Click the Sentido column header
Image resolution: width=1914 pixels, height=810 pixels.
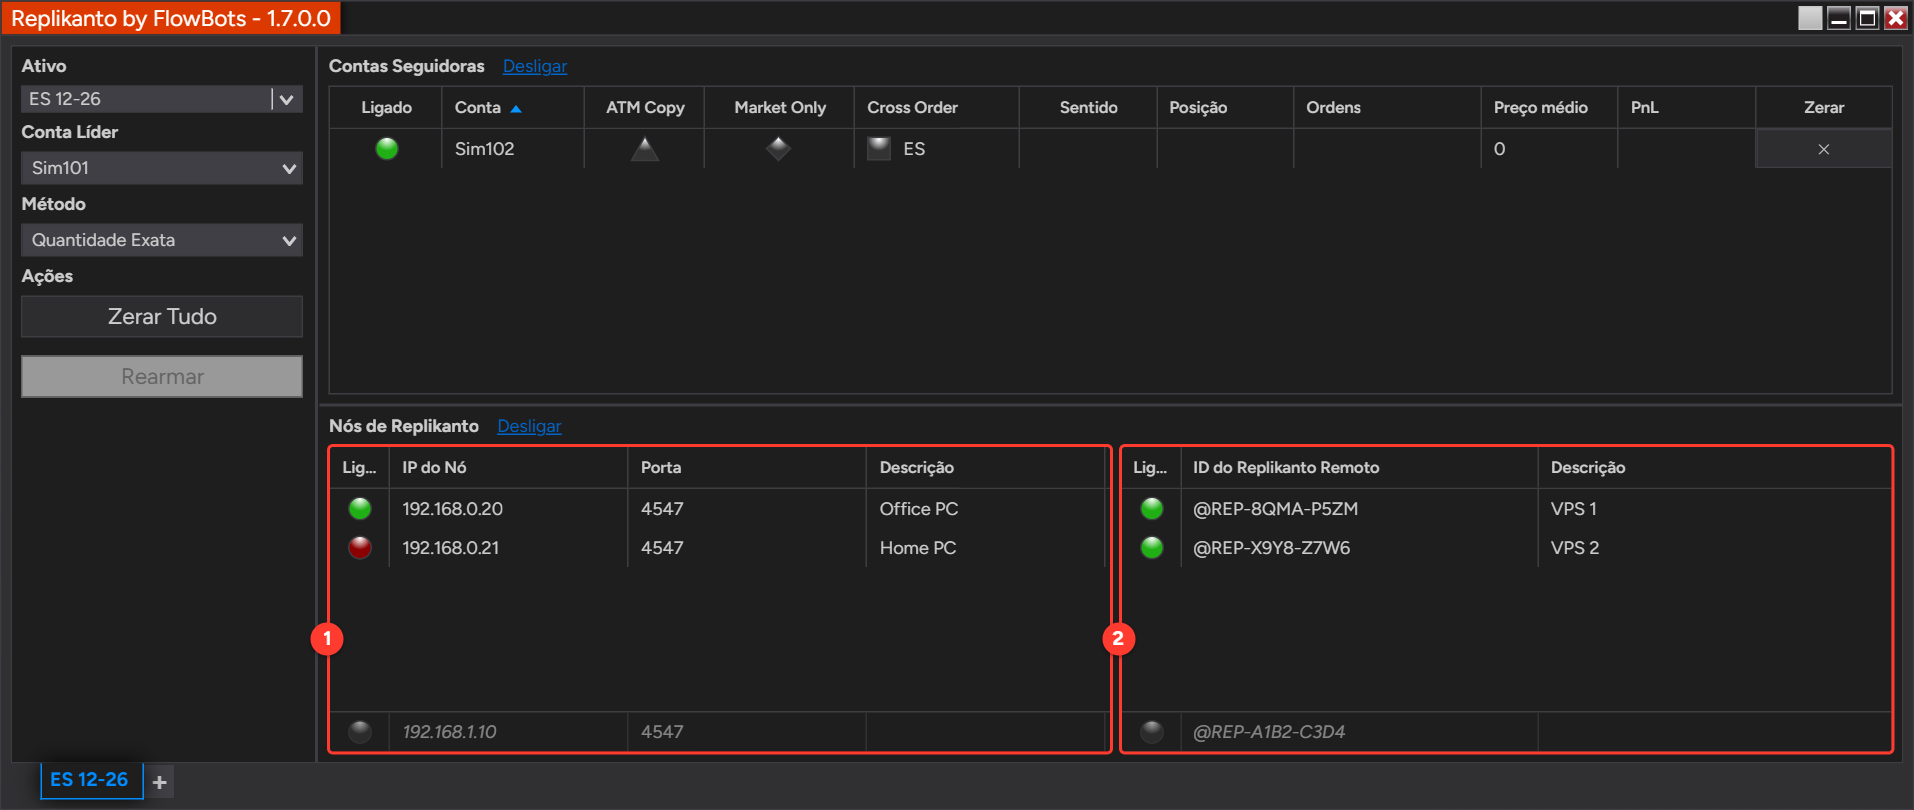click(x=1088, y=107)
